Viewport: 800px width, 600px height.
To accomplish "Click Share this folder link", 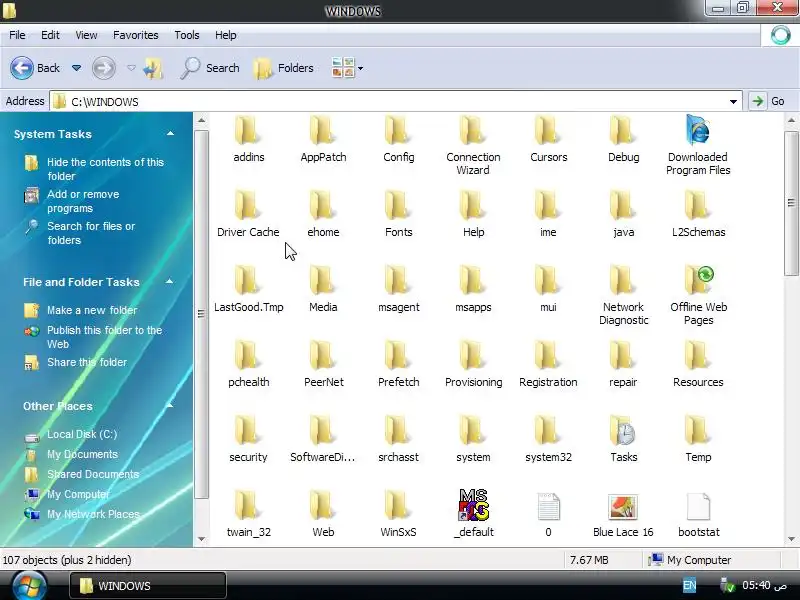I will pos(87,362).
